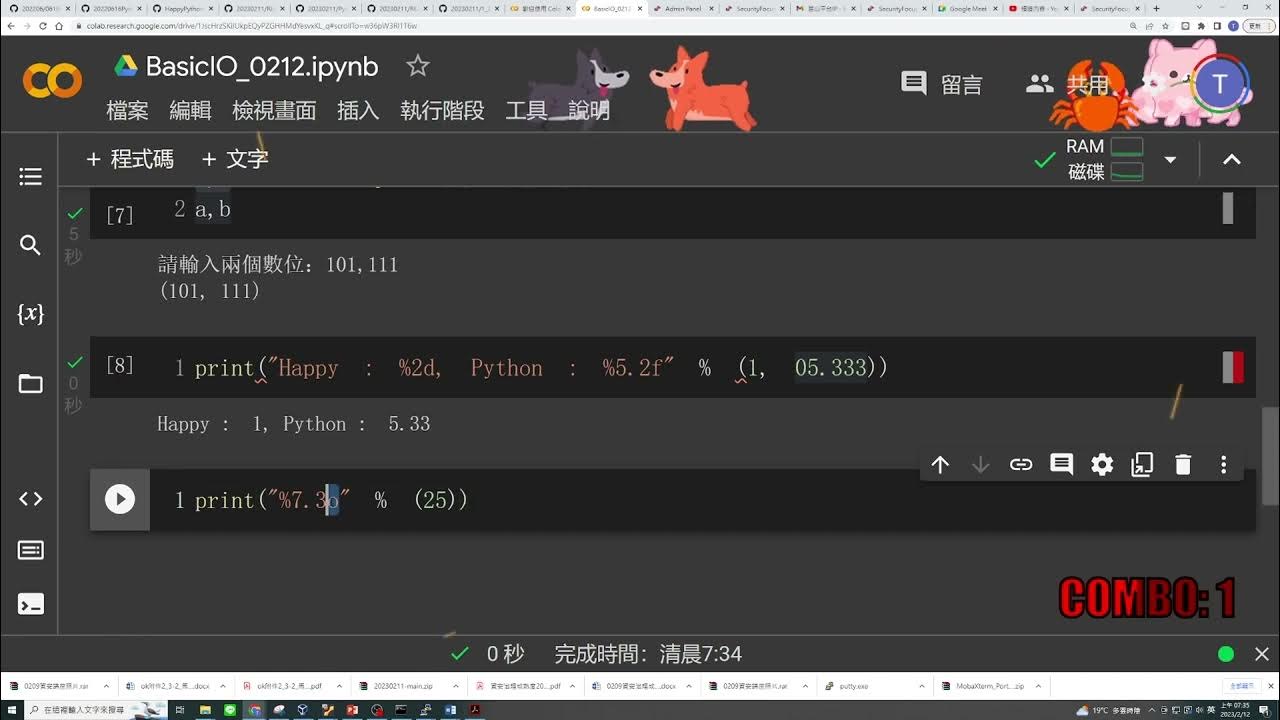Select output text Happy : 1, Python : 5.33

293,424
